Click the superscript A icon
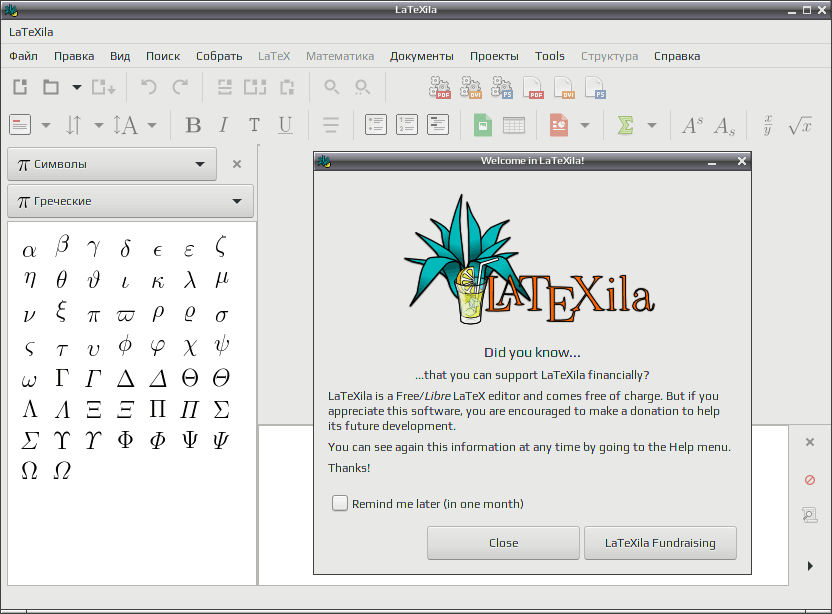Image resolution: width=832 pixels, height=614 pixels. [692, 125]
